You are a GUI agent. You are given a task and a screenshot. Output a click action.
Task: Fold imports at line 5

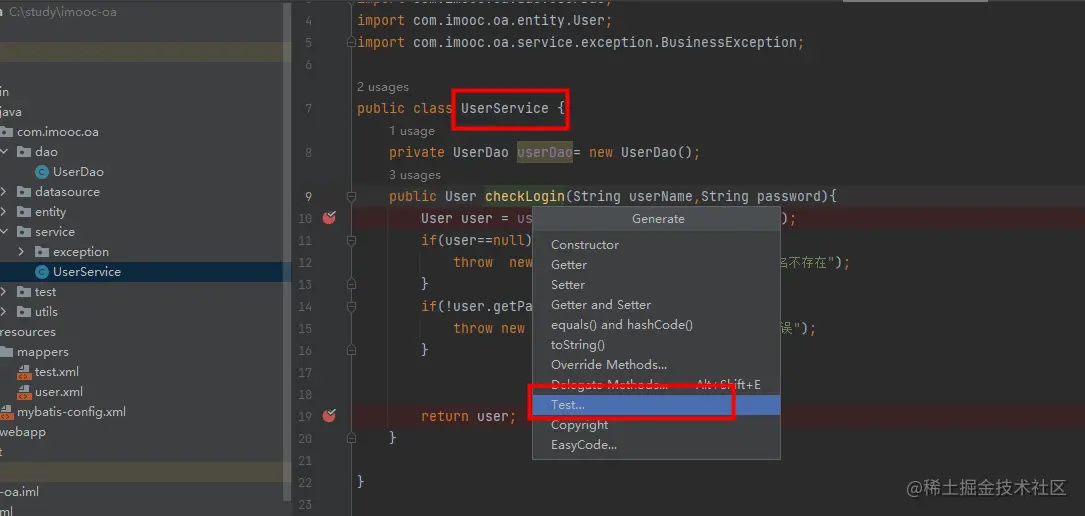352,42
